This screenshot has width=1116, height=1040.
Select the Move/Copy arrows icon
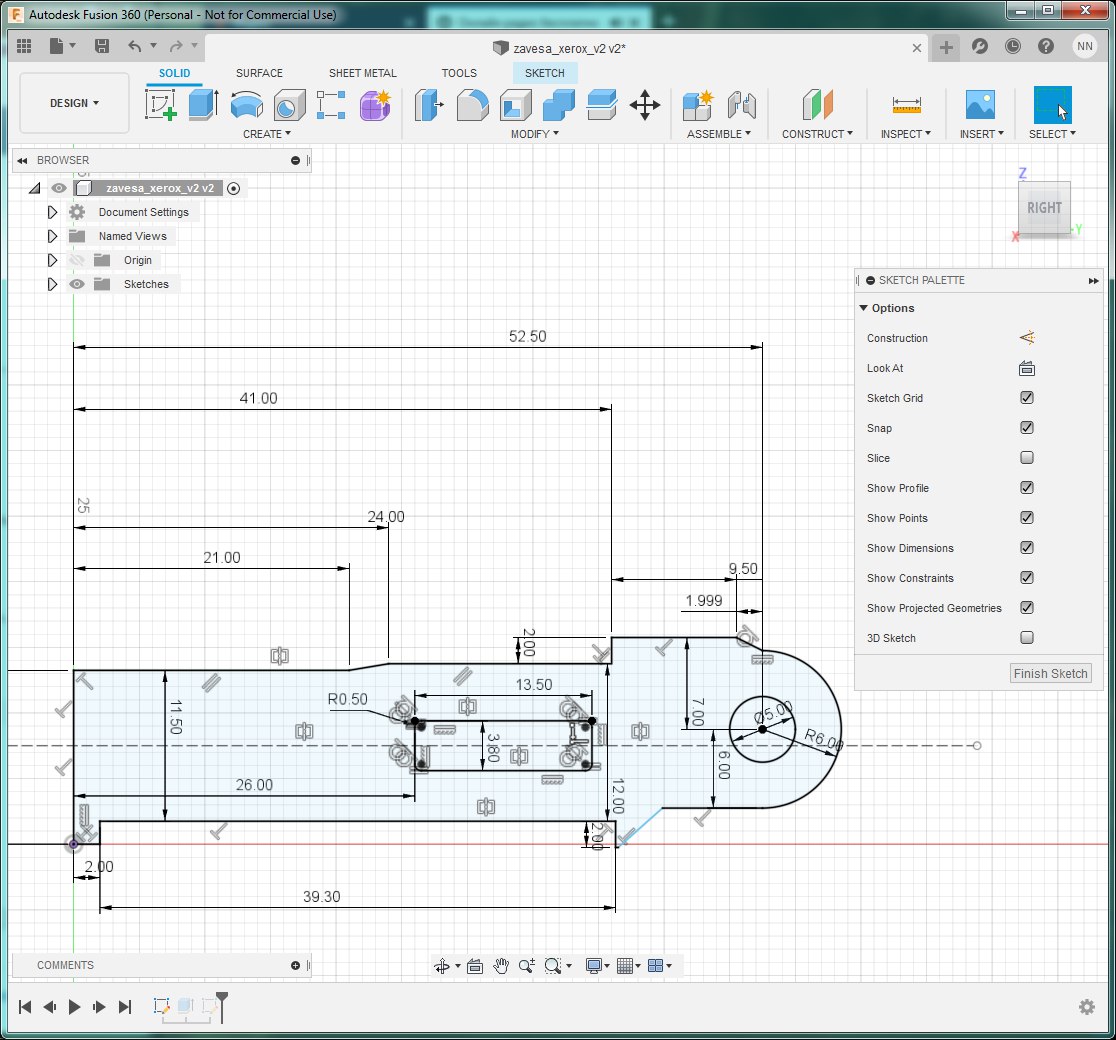[645, 105]
